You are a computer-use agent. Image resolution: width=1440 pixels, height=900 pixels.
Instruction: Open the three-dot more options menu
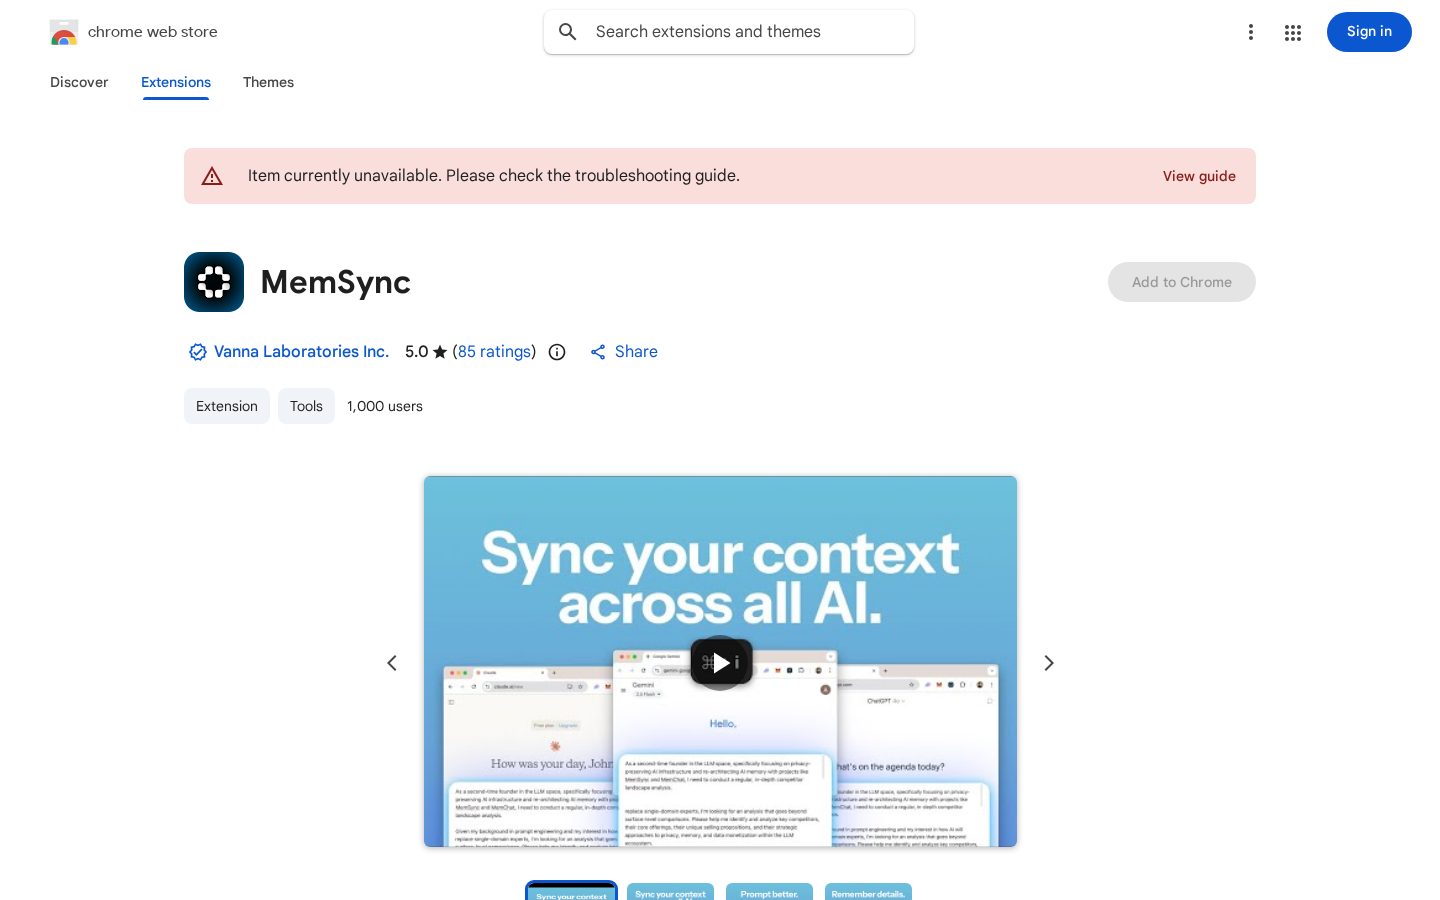[1250, 32]
